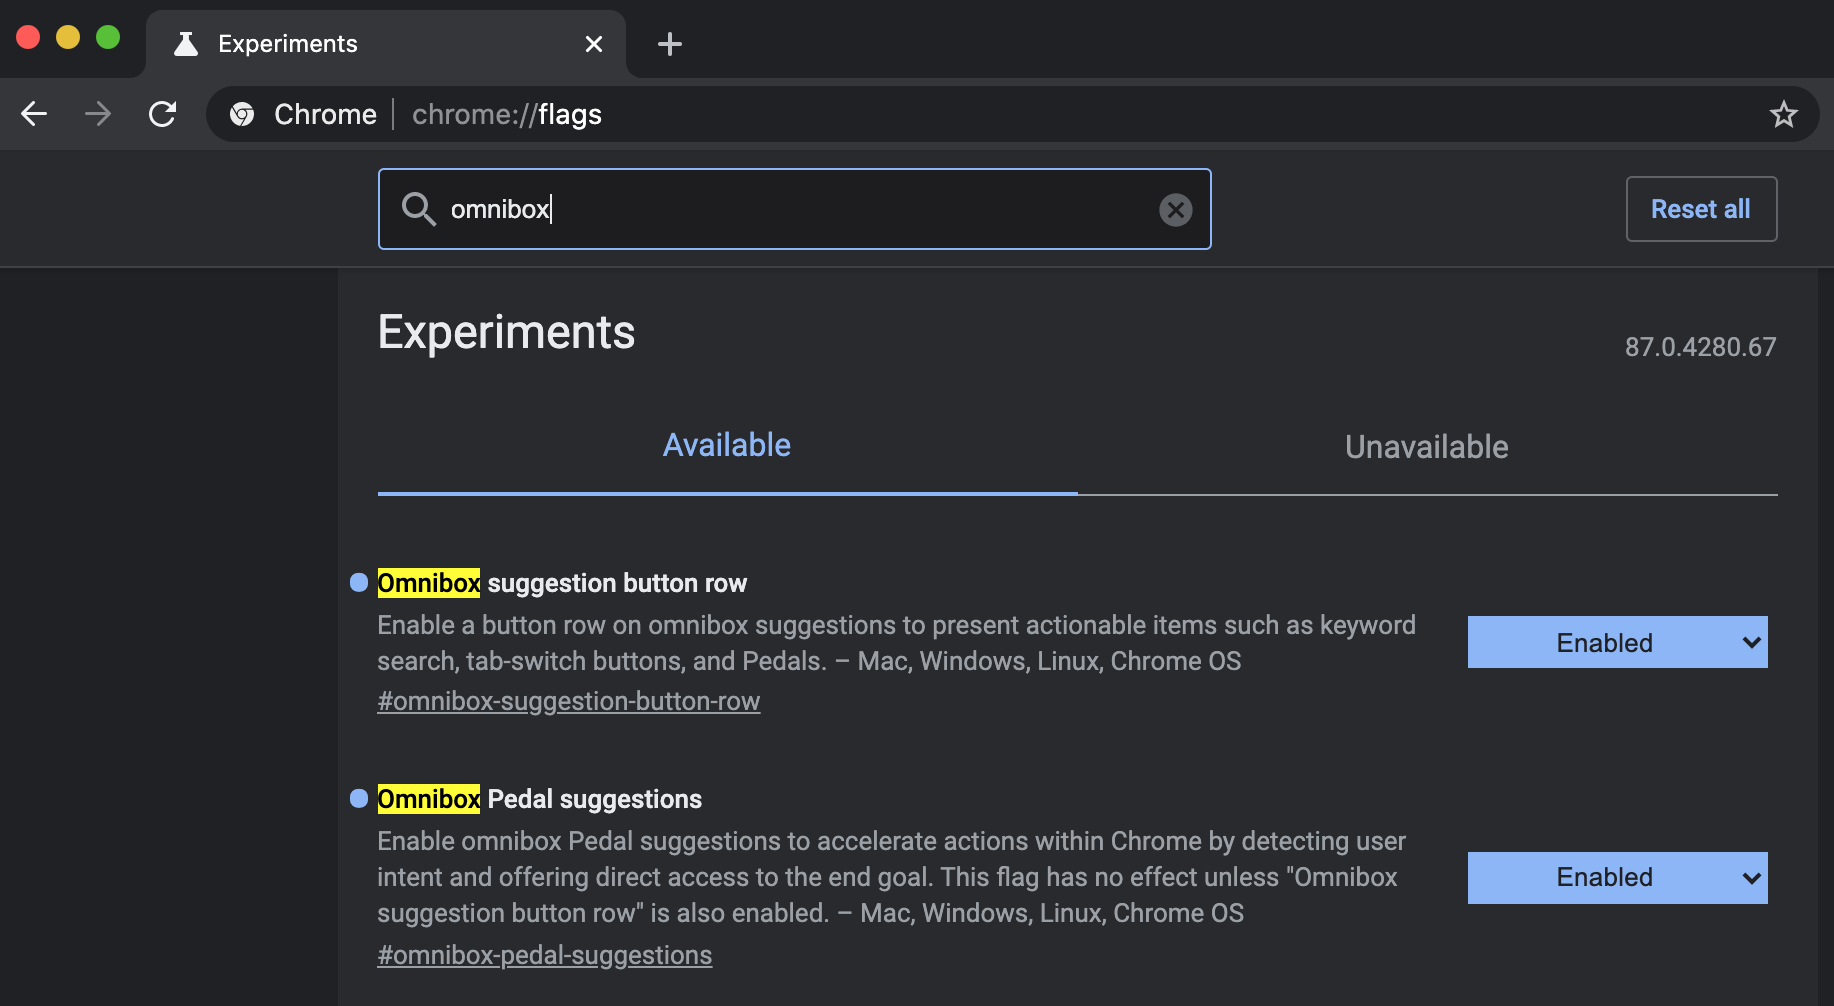Click the Omnibox Pedal suggestions title
The height and width of the screenshot is (1006, 1834).
tap(540, 799)
